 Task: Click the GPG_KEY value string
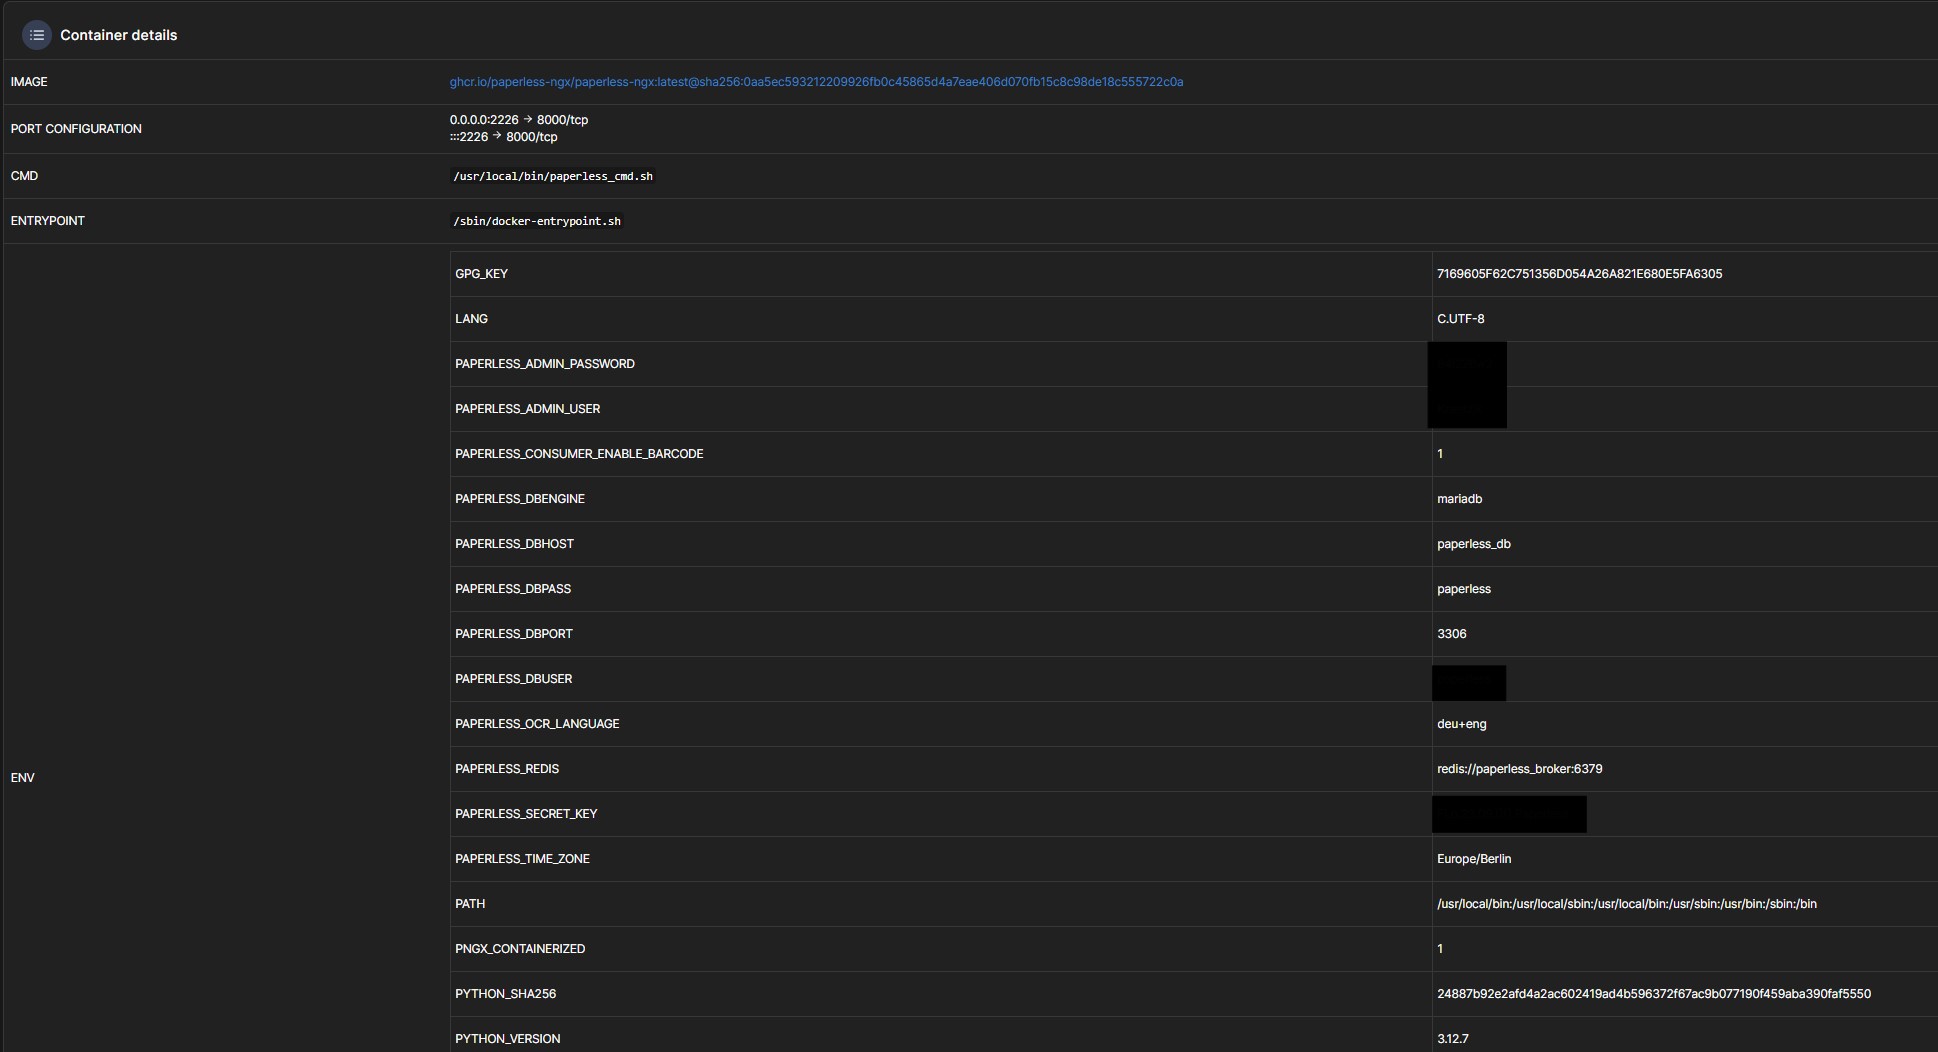point(1579,274)
